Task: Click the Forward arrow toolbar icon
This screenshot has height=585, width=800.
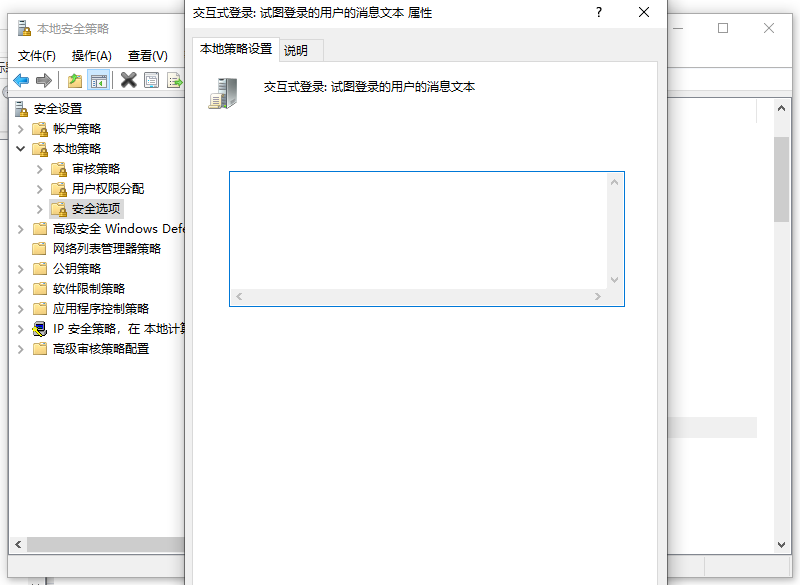Action: [x=43, y=80]
